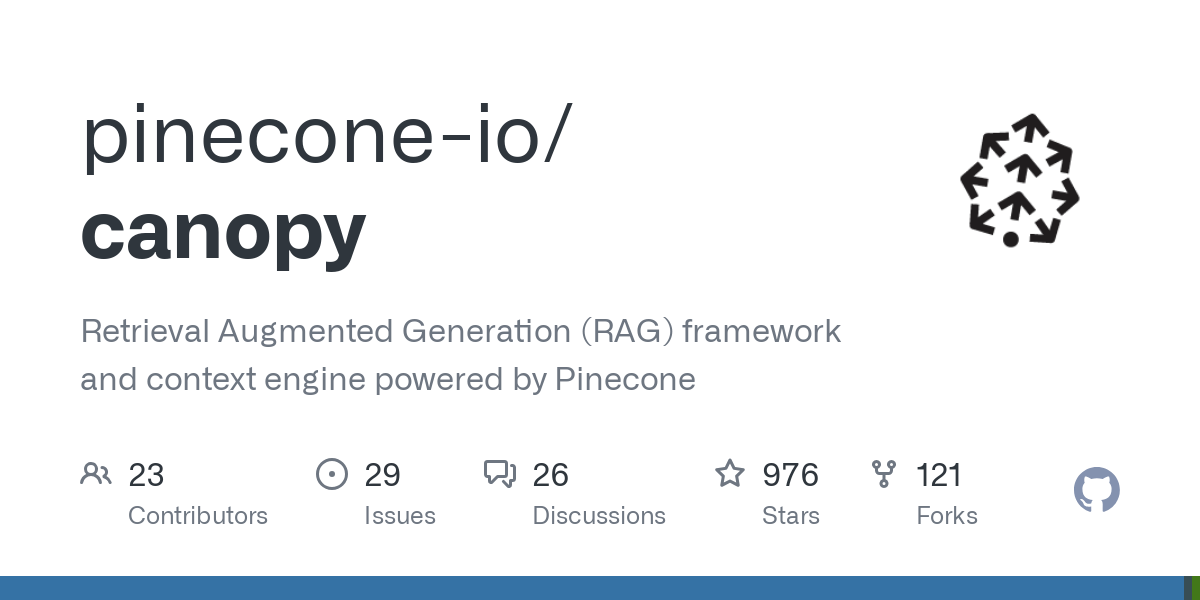Image resolution: width=1200 pixels, height=600 pixels.
Task: Click the Stars star icon
Action: (x=730, y=474)
